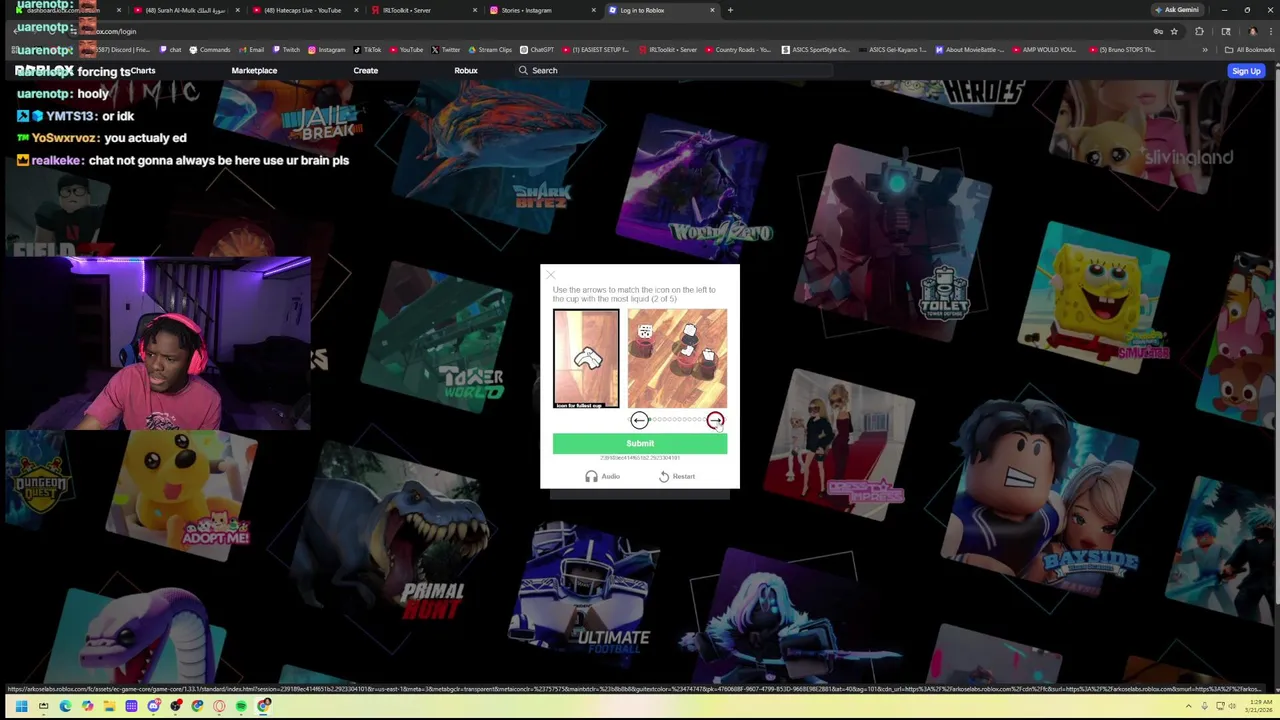
Task: Open About MovieBattle bookmark
Action: pos(970,49)
